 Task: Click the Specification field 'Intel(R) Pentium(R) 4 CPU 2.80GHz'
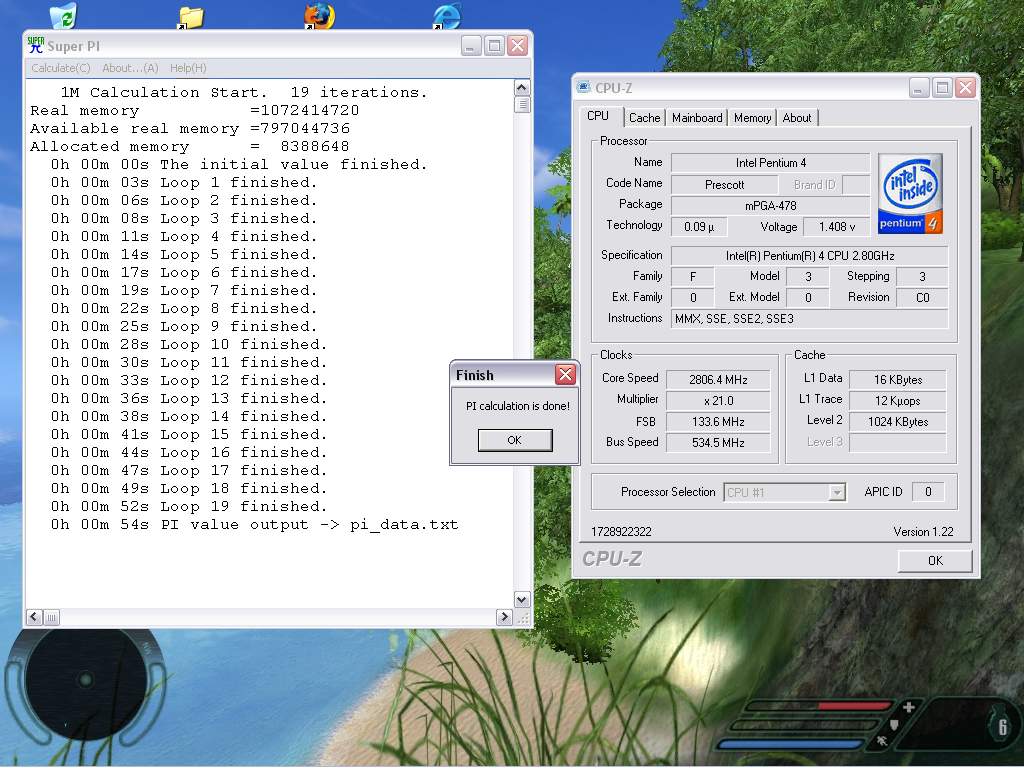click(810, 255)
